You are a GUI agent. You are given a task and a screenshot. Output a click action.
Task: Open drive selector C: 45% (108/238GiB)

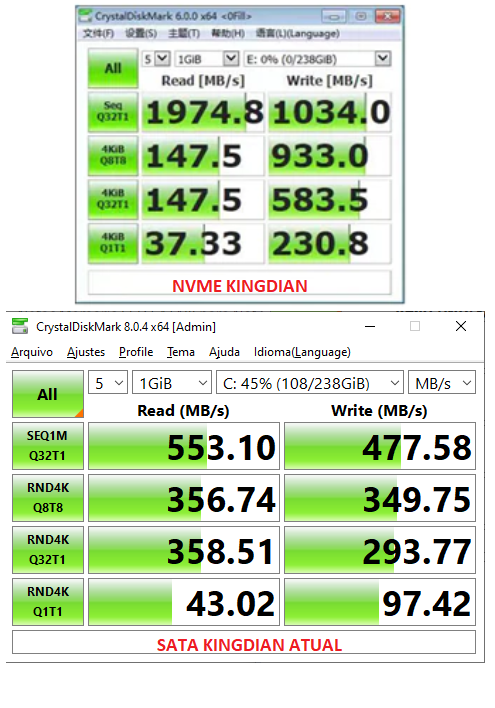pyautogui.click(x=310, y=383)
